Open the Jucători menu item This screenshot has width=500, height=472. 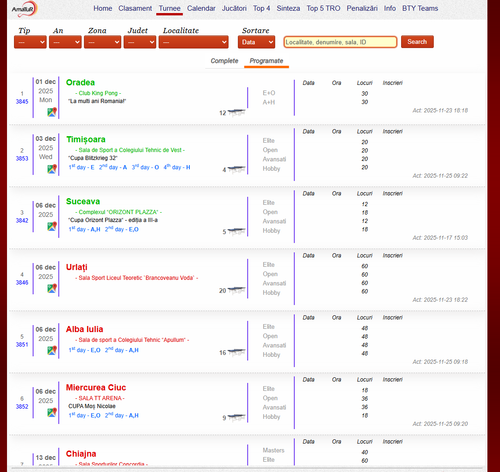(x=234, y=8)
